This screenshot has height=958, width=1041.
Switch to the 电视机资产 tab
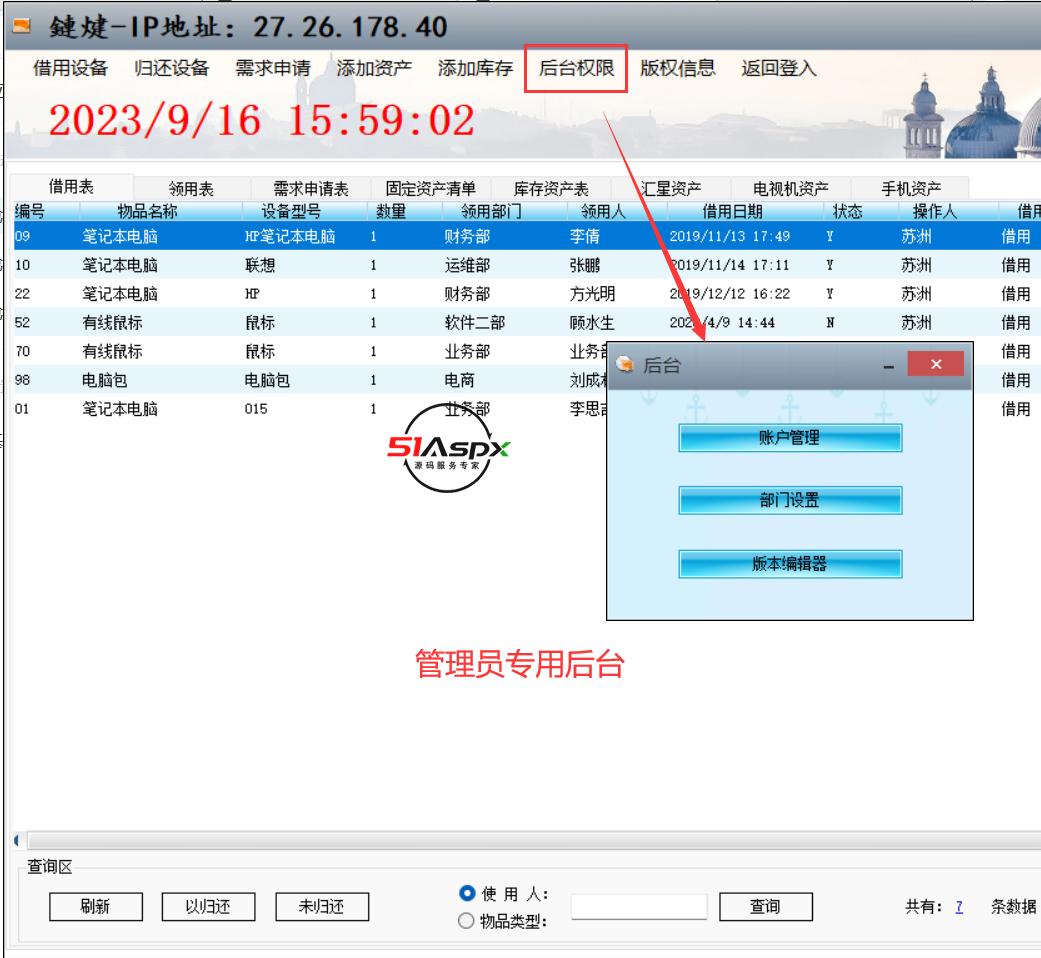(x=791, y=189)
